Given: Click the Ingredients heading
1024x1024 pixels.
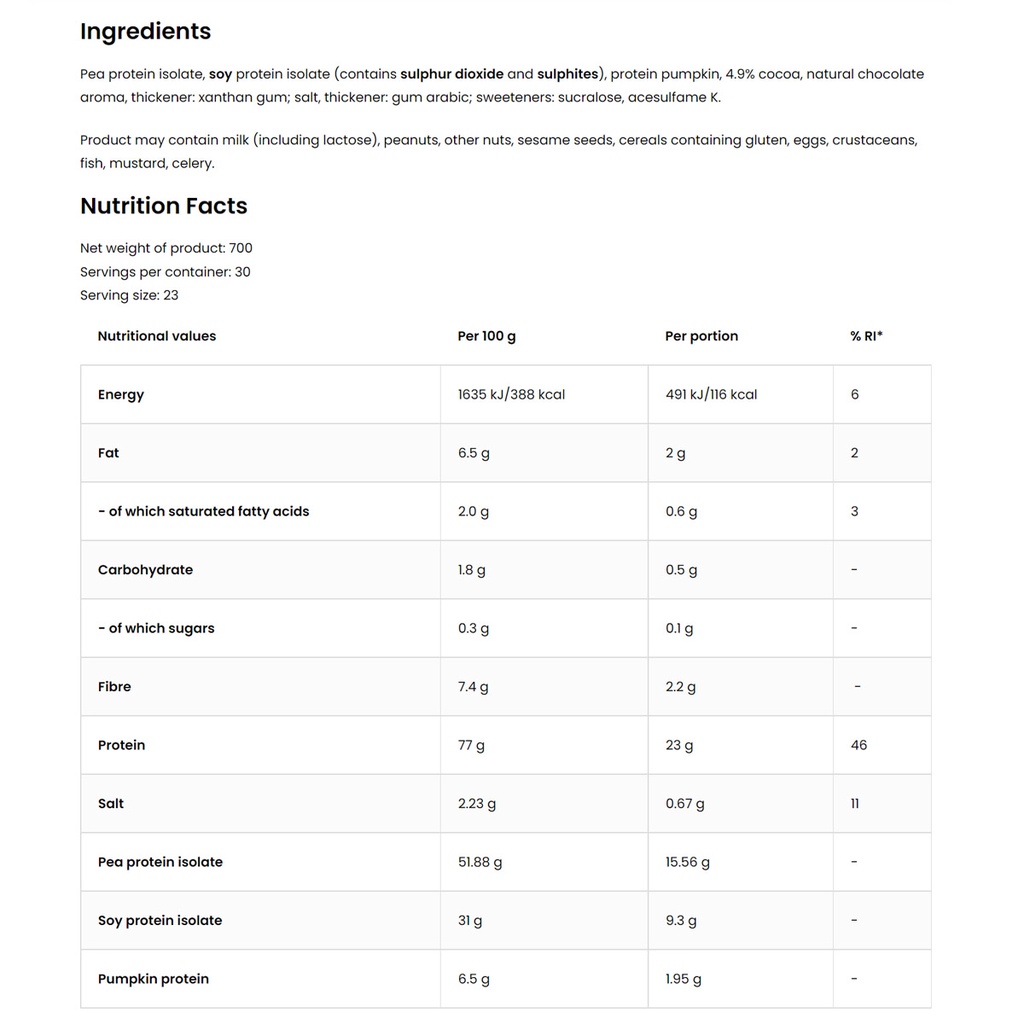Looking at the screenshot, I should (x=145, y=31).
